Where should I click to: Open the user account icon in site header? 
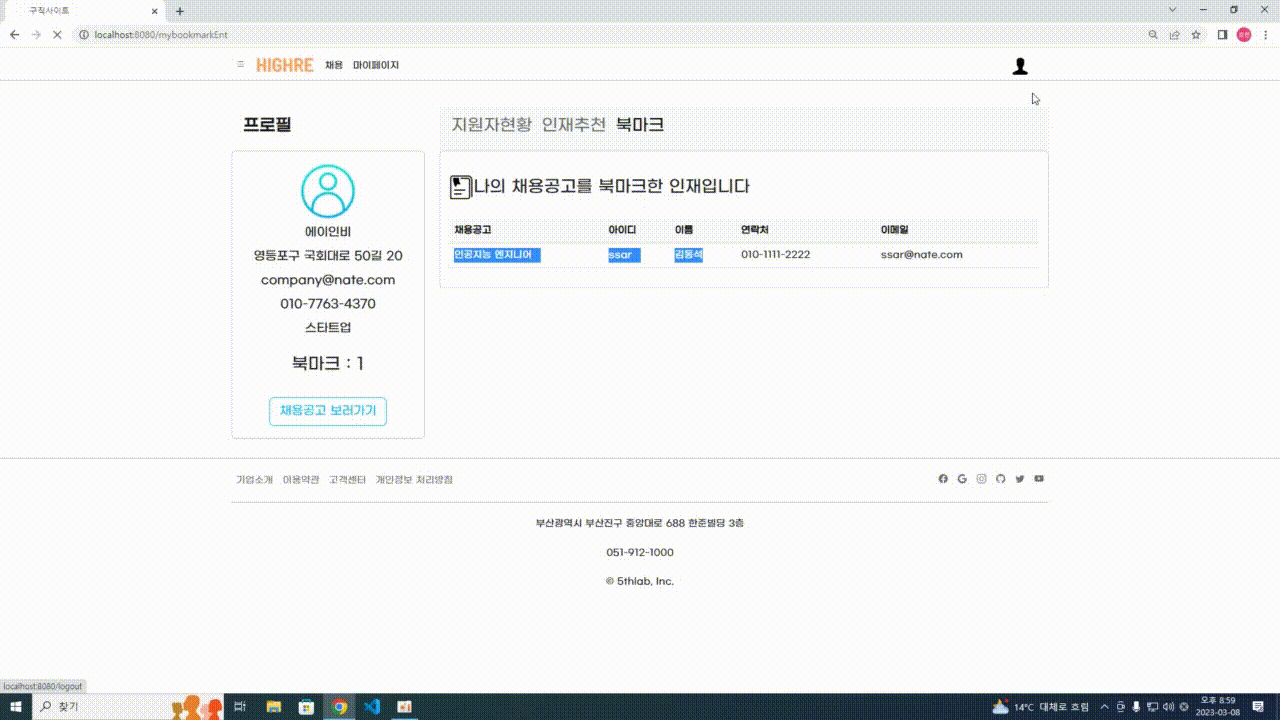point(1020,66)
